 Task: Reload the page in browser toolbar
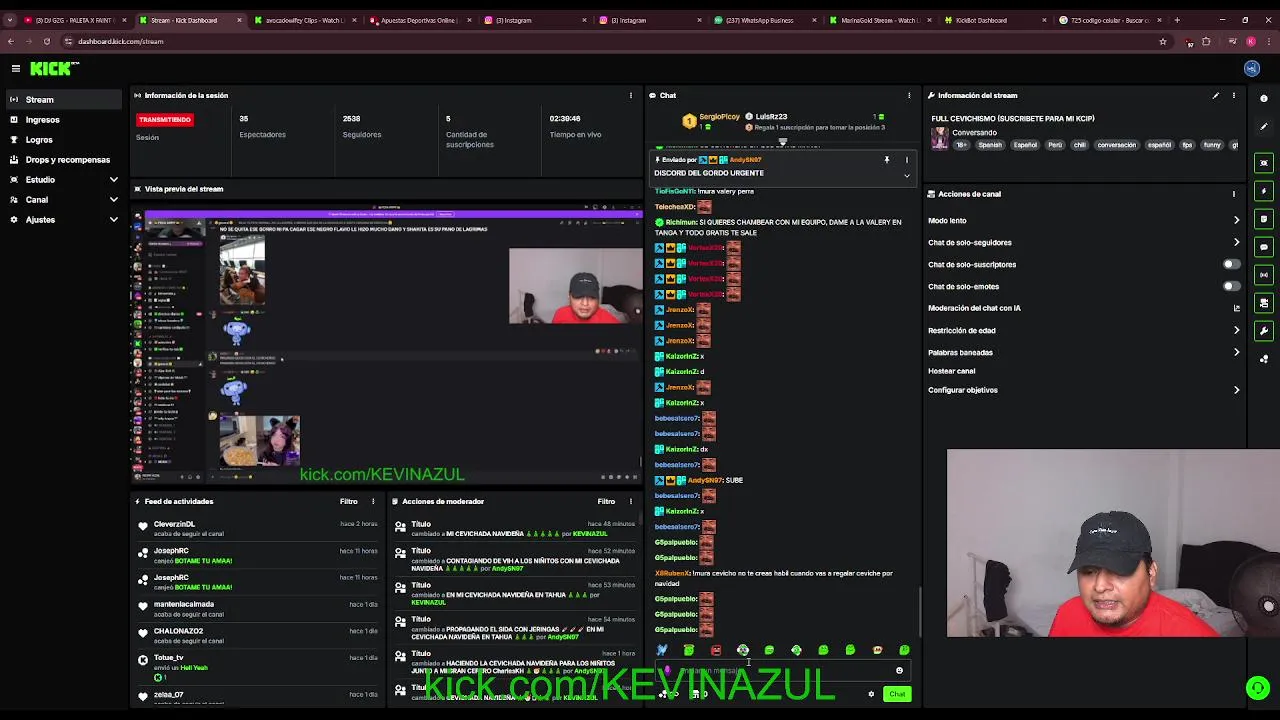(x=46, y=41)
